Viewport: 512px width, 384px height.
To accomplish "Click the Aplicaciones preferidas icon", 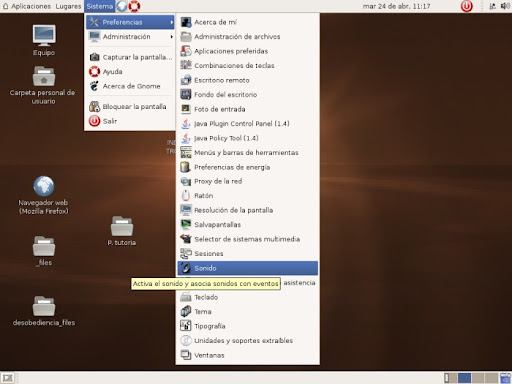I will tap(186, 51).
